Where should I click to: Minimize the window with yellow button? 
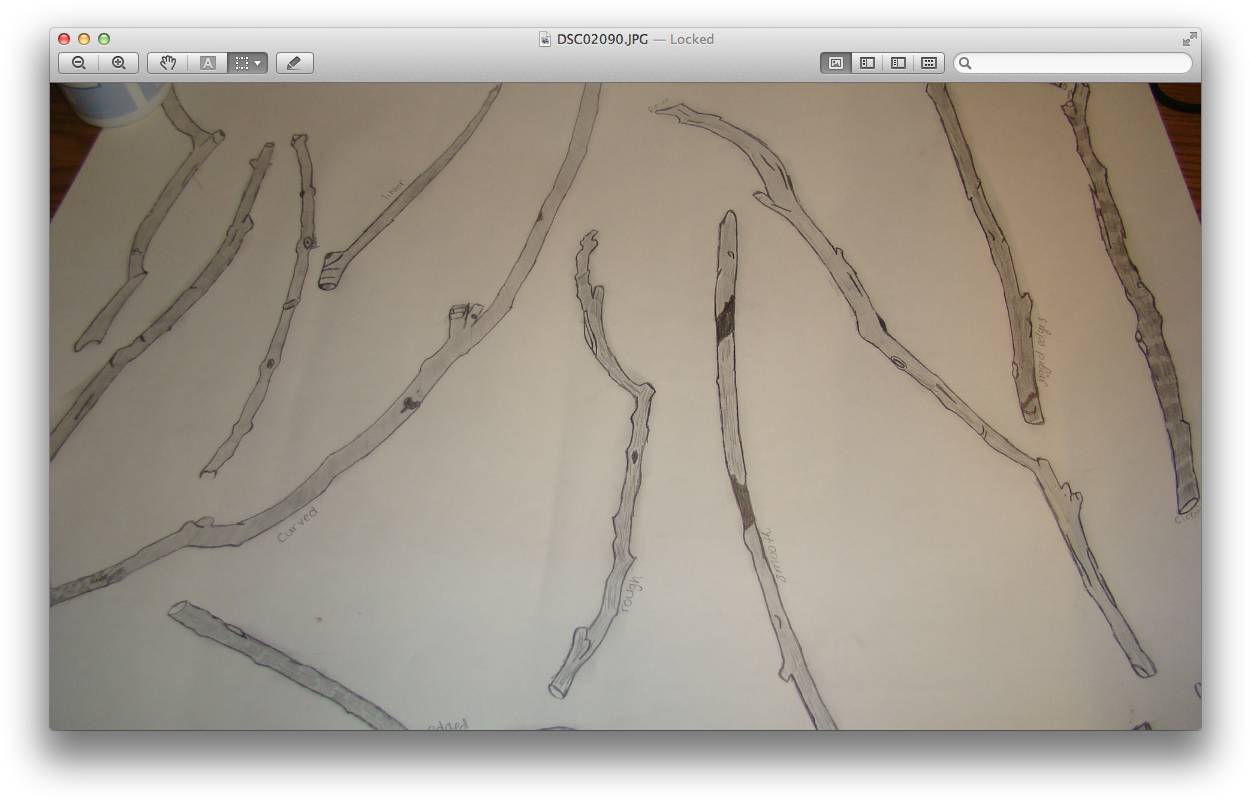84,39
